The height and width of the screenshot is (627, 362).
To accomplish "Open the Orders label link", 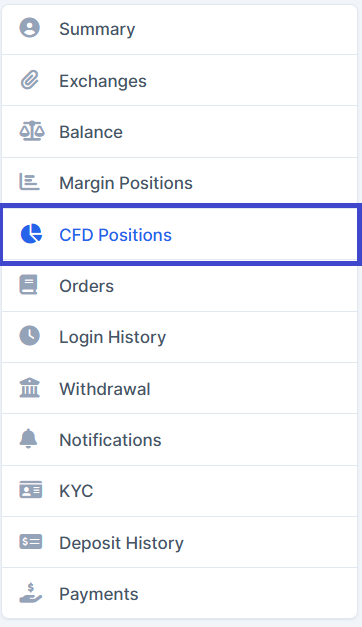I will 86,286.
